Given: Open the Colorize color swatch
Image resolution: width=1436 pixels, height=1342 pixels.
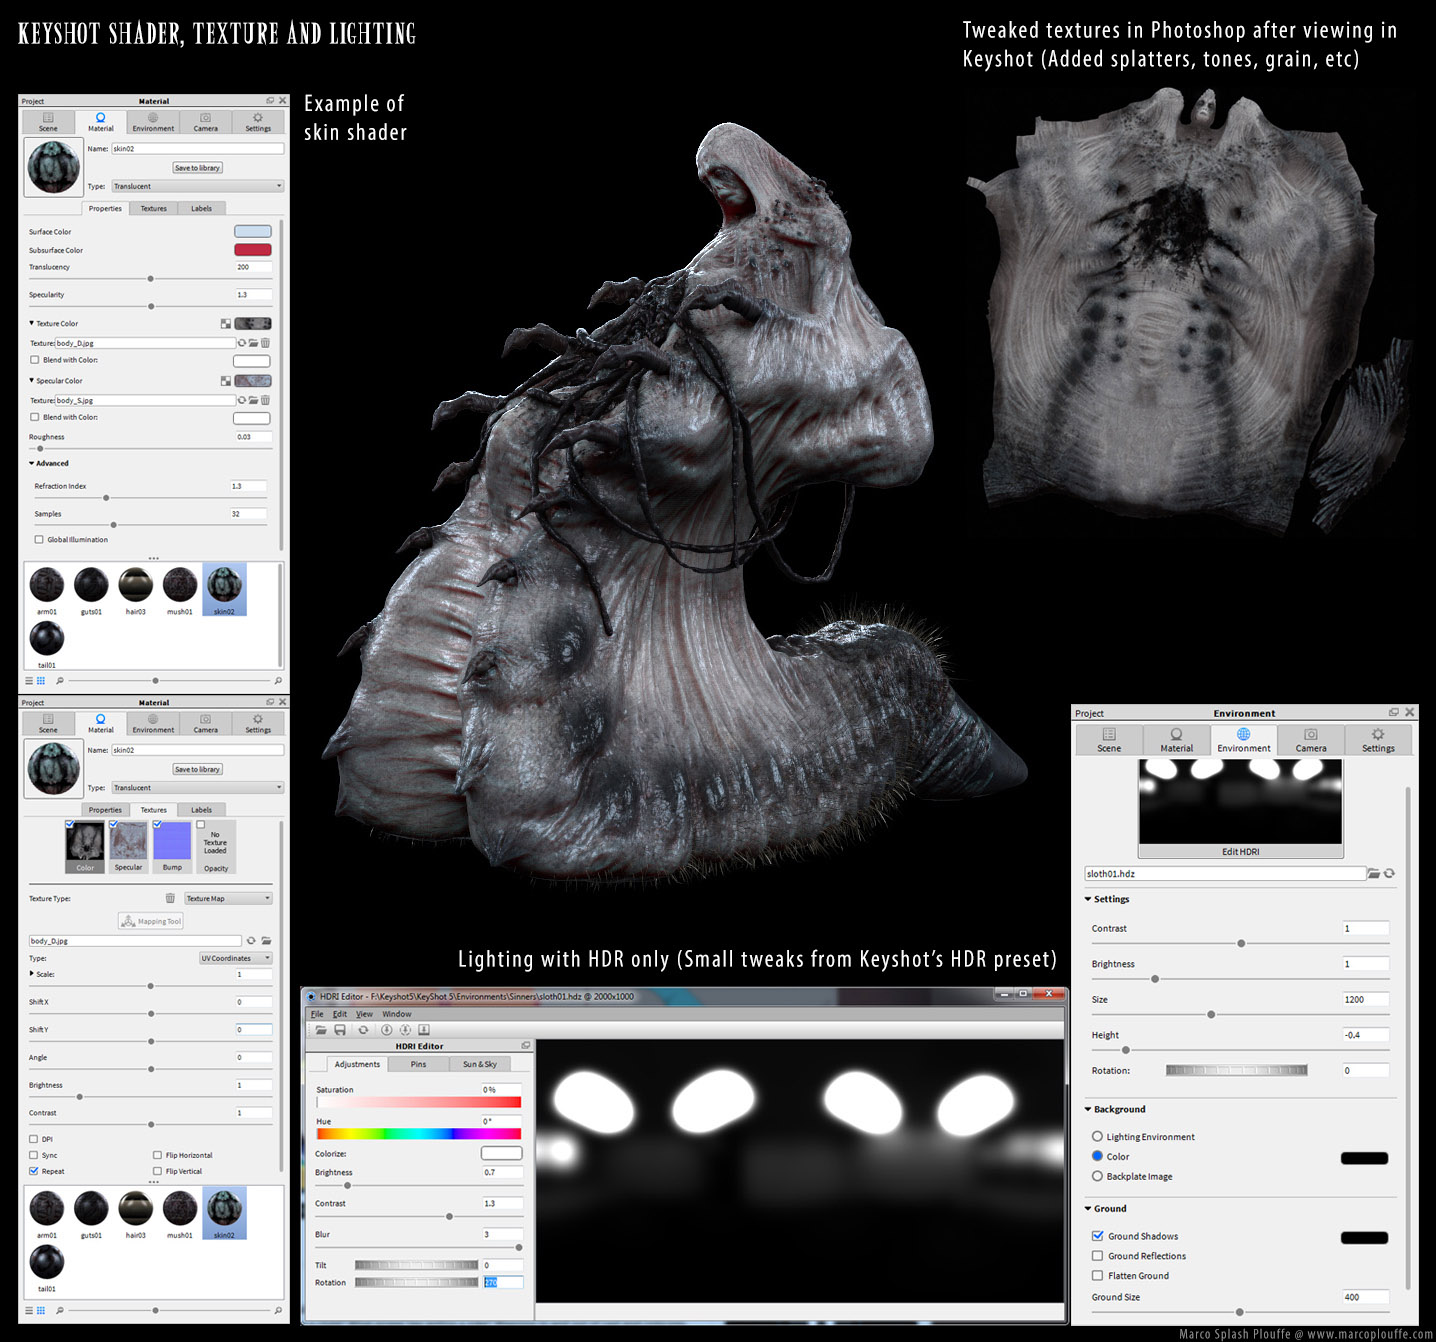Looking at the screenshot, I should click(x=502, y=1153).
